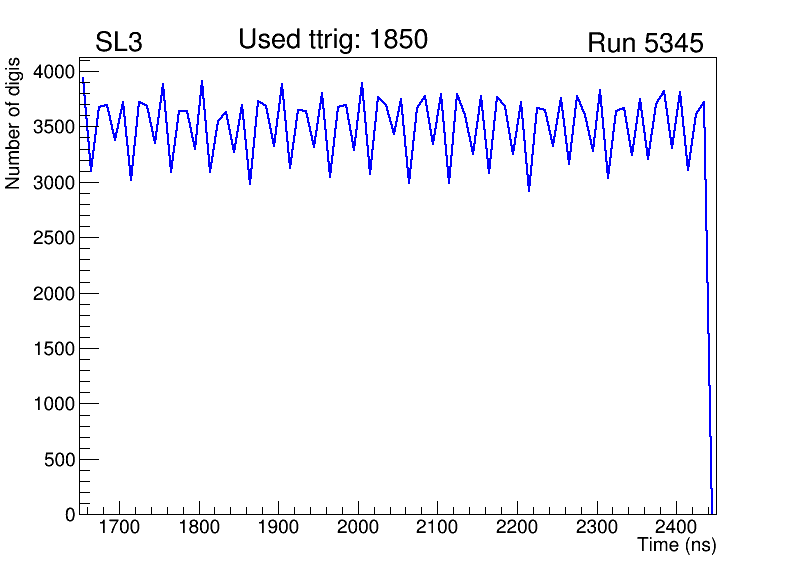Click the 1700 x-axis tick label
The image size is (796, 572).
tap(120, 527)
